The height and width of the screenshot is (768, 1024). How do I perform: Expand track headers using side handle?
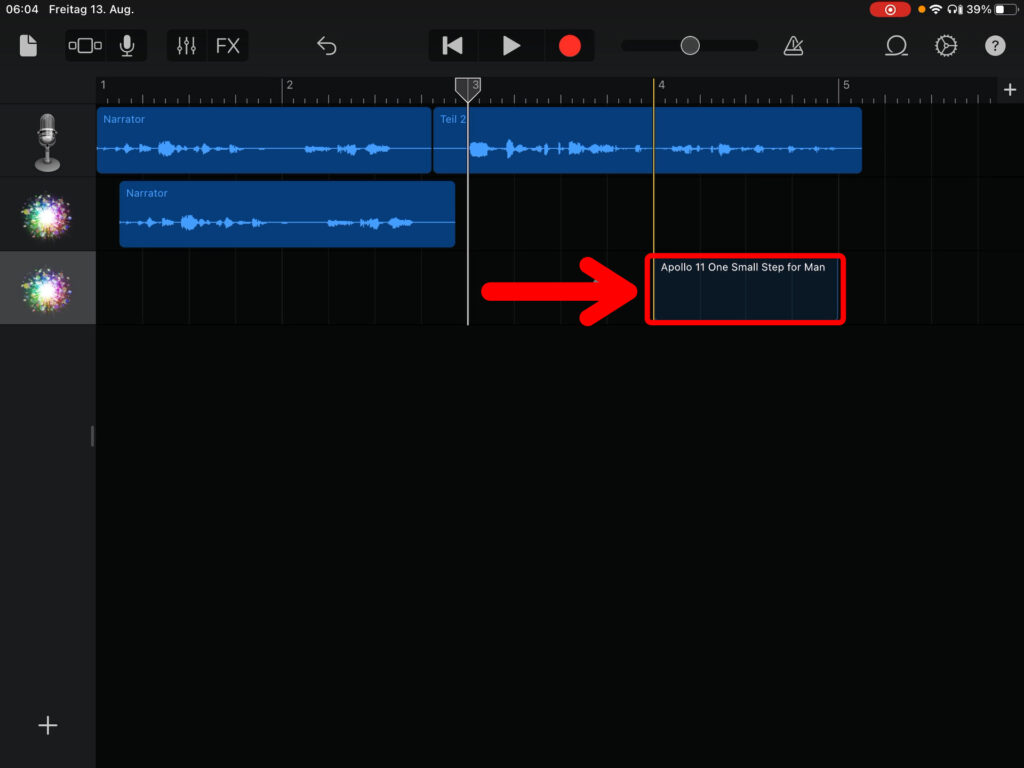(92, 435)
